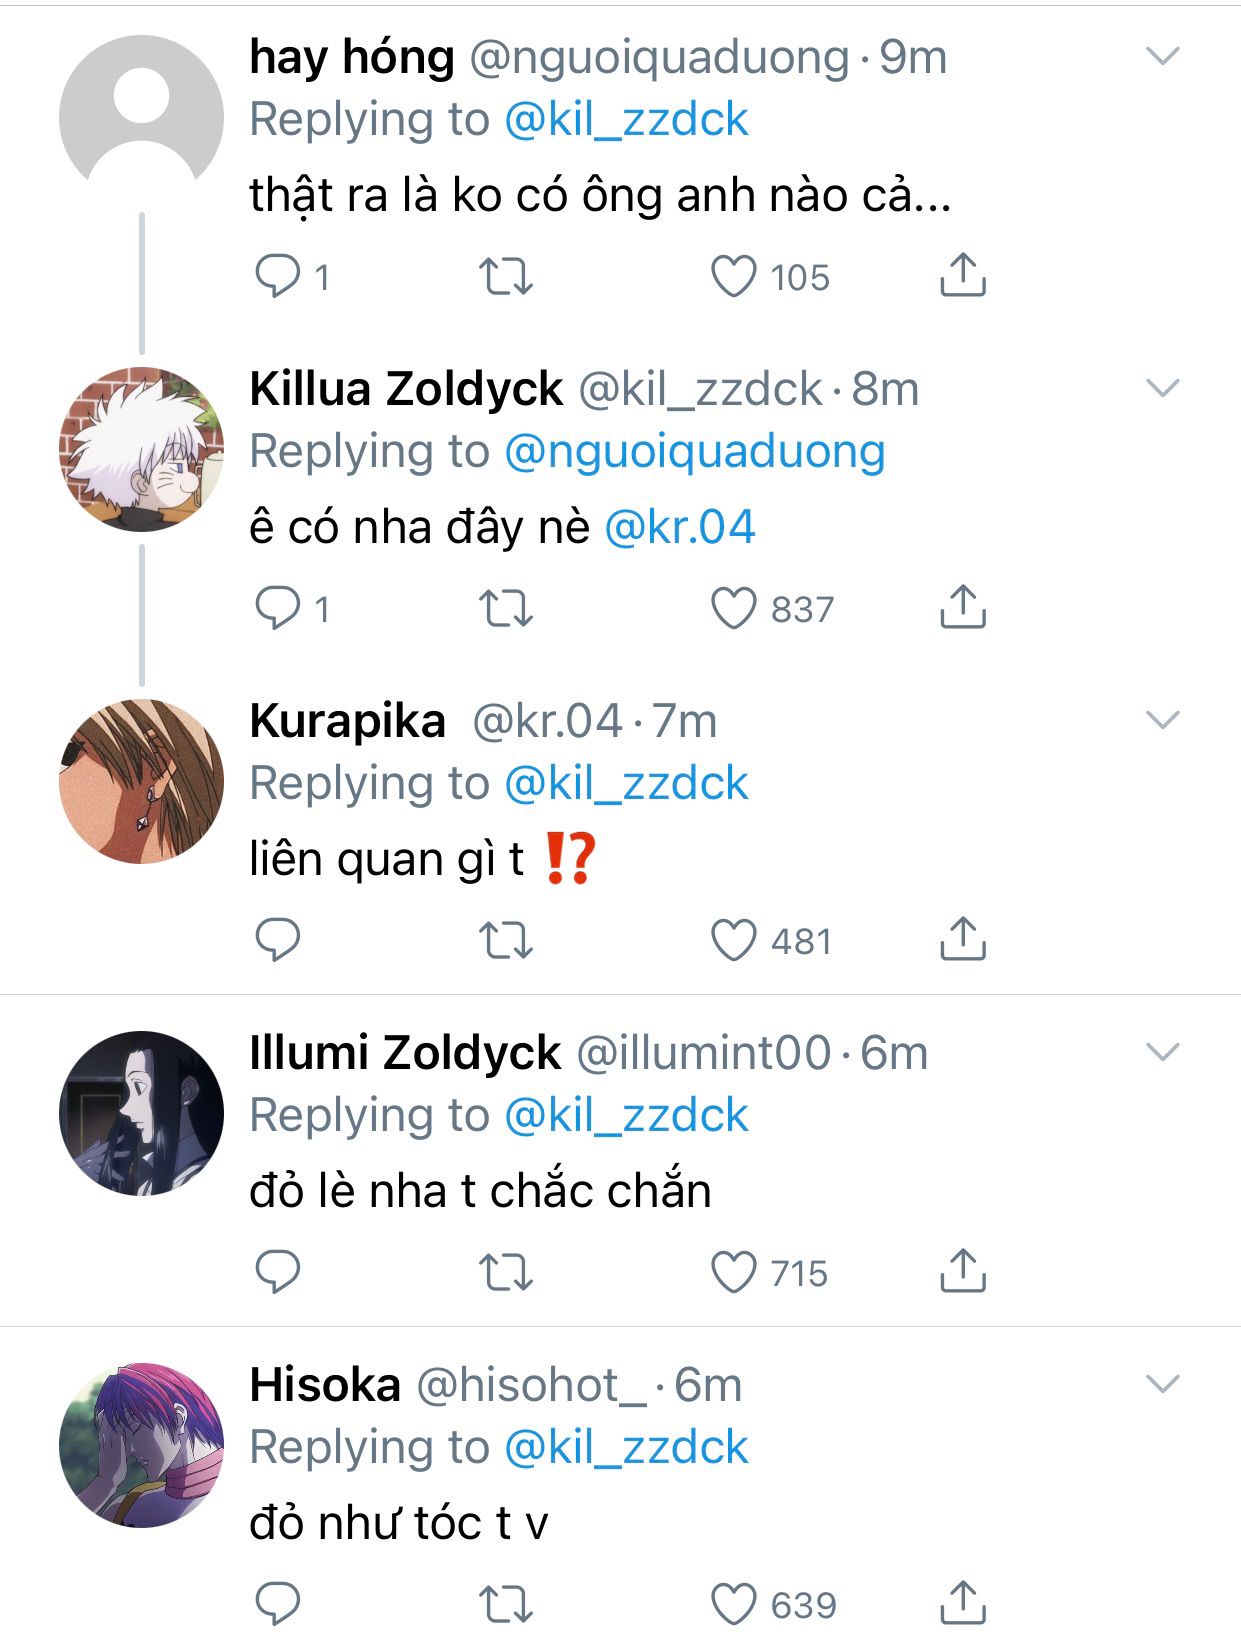Reply to hay hóng's tweet

click(277, 276)
